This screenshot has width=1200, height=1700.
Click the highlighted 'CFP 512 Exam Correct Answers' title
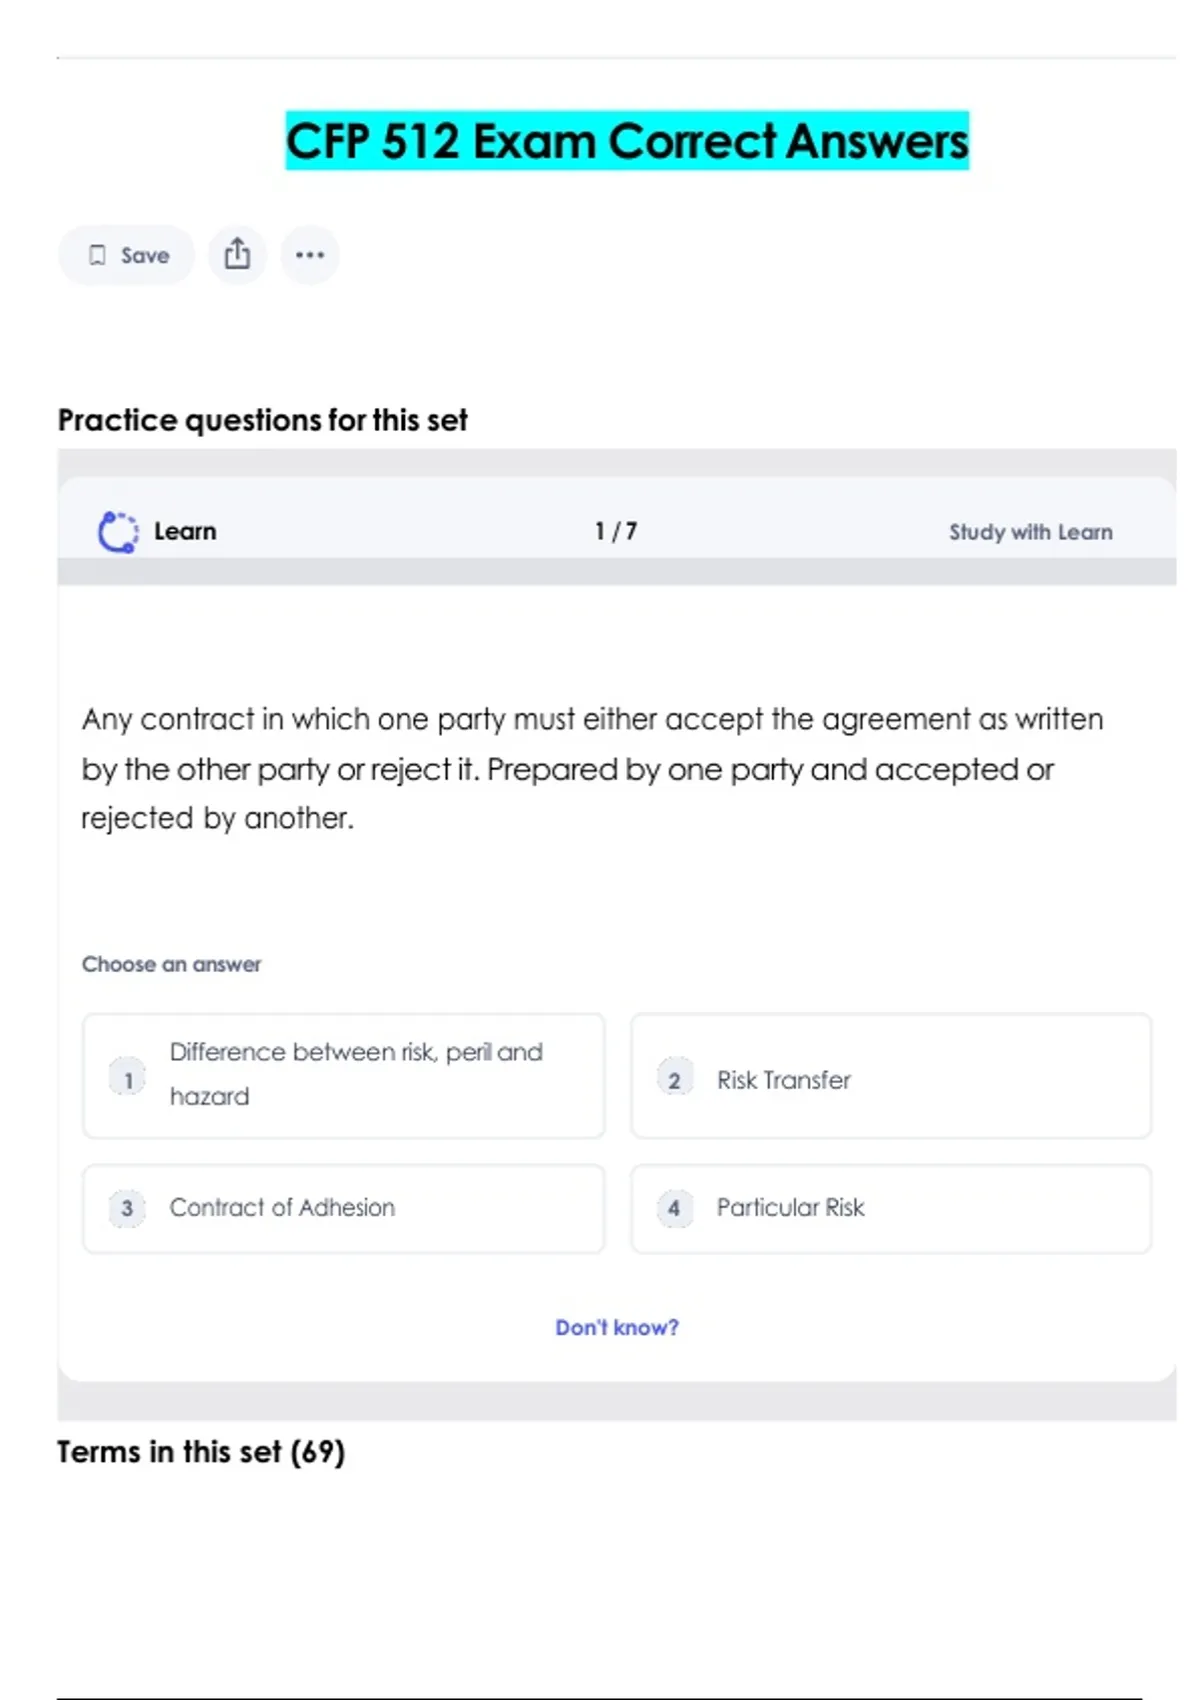(x=627, y=141)
